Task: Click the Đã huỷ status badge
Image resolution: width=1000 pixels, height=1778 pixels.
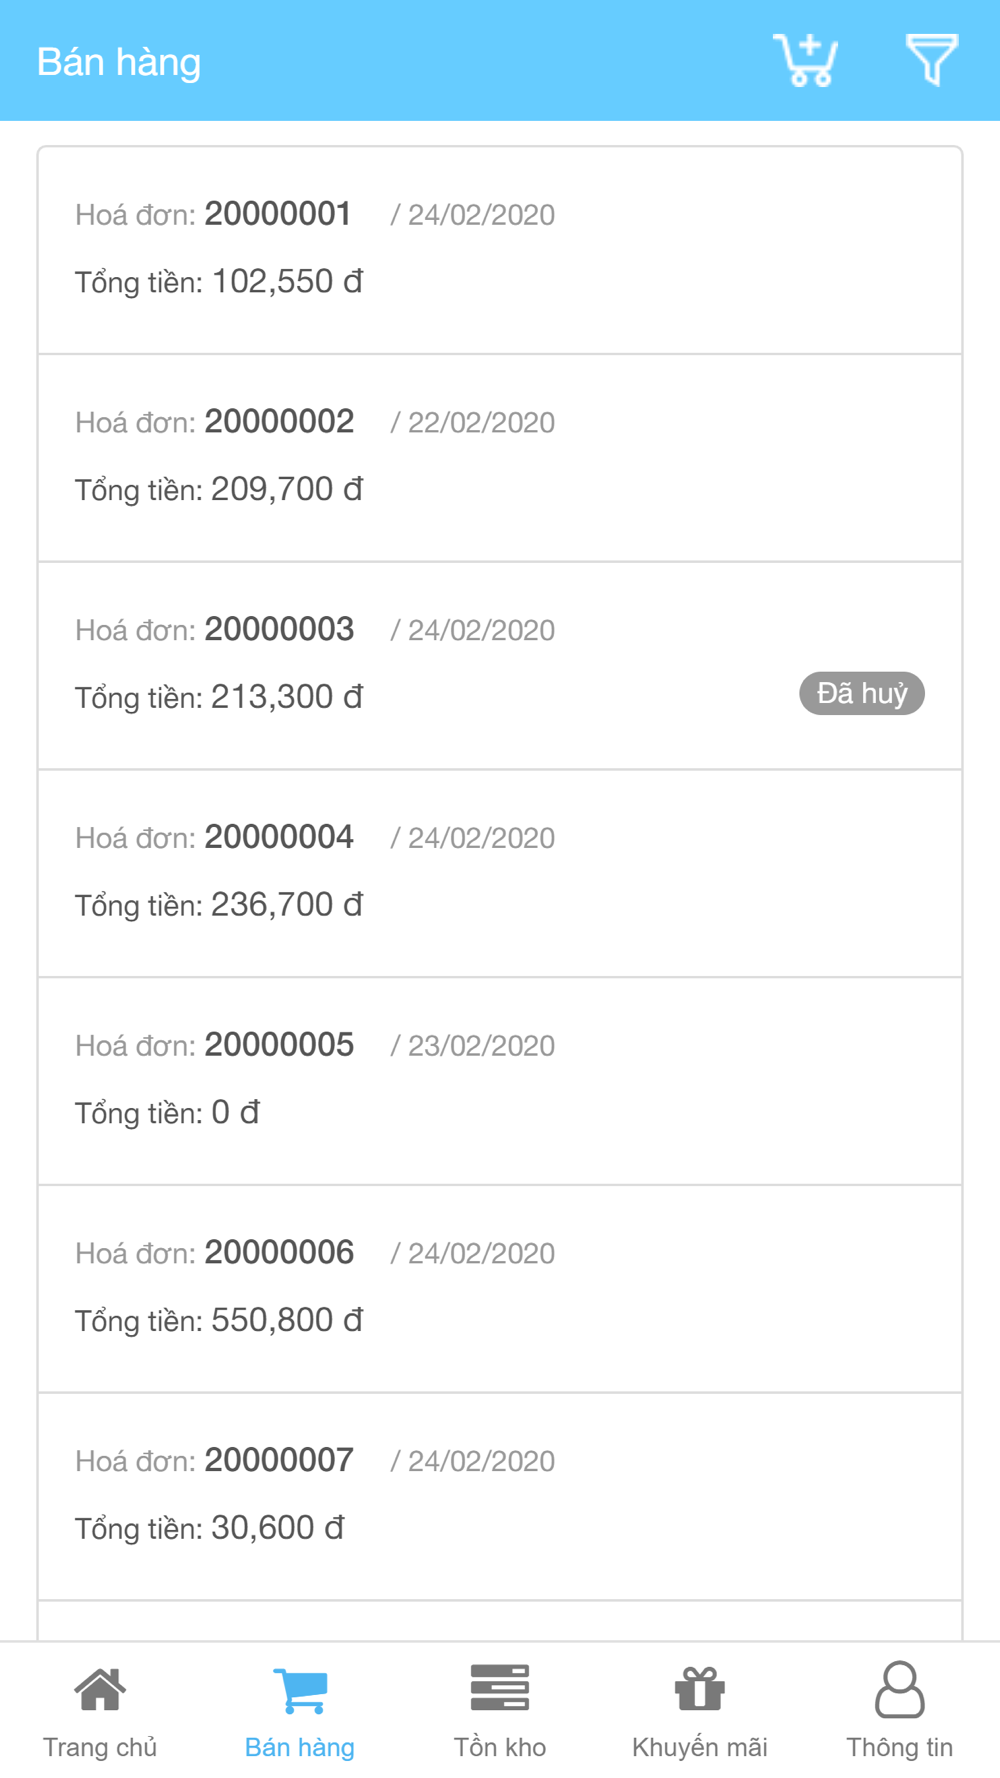Action: point(861,694)
